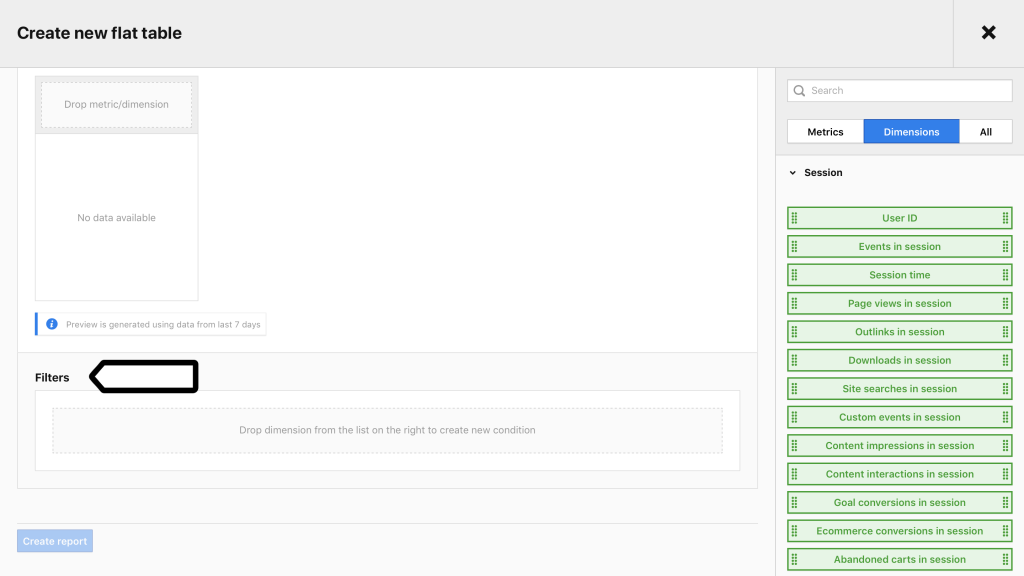Grab right drag handle of Custom events in session
This screenshot has height=576, width=1024.
tap(1005, 417)
